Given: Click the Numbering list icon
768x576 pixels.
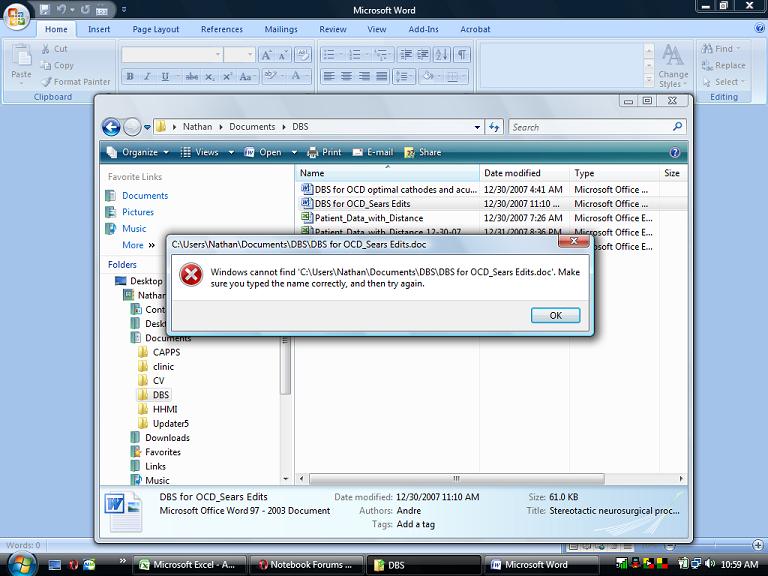Looking at the screenshot, I should click(355, 54).
